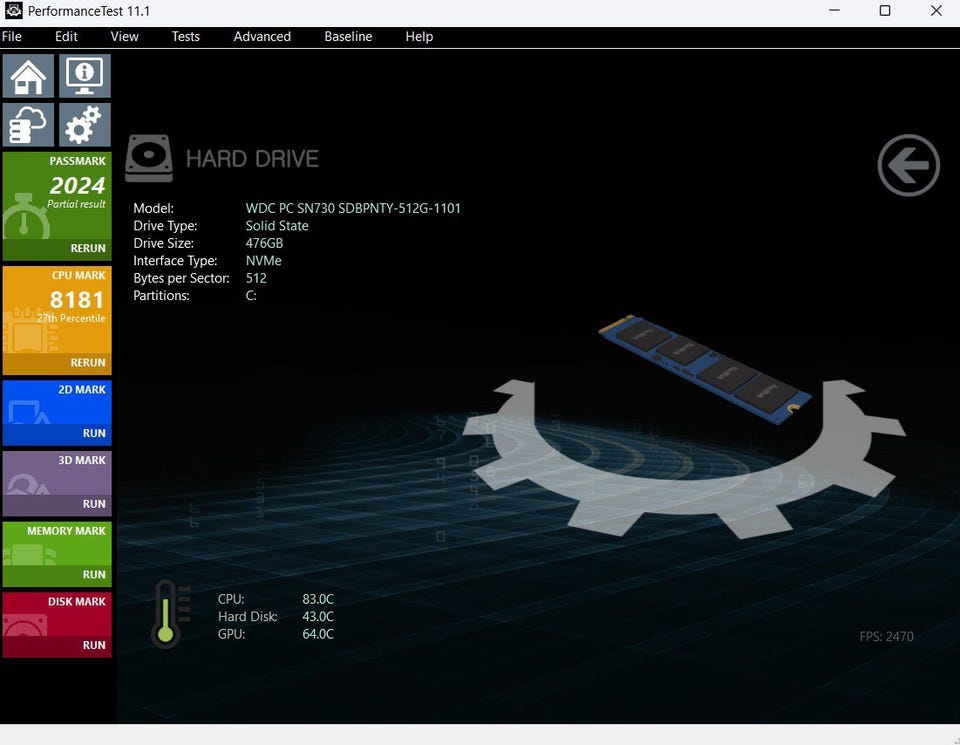Open the Tests menu
960x745 pixels.
(186, 37)
